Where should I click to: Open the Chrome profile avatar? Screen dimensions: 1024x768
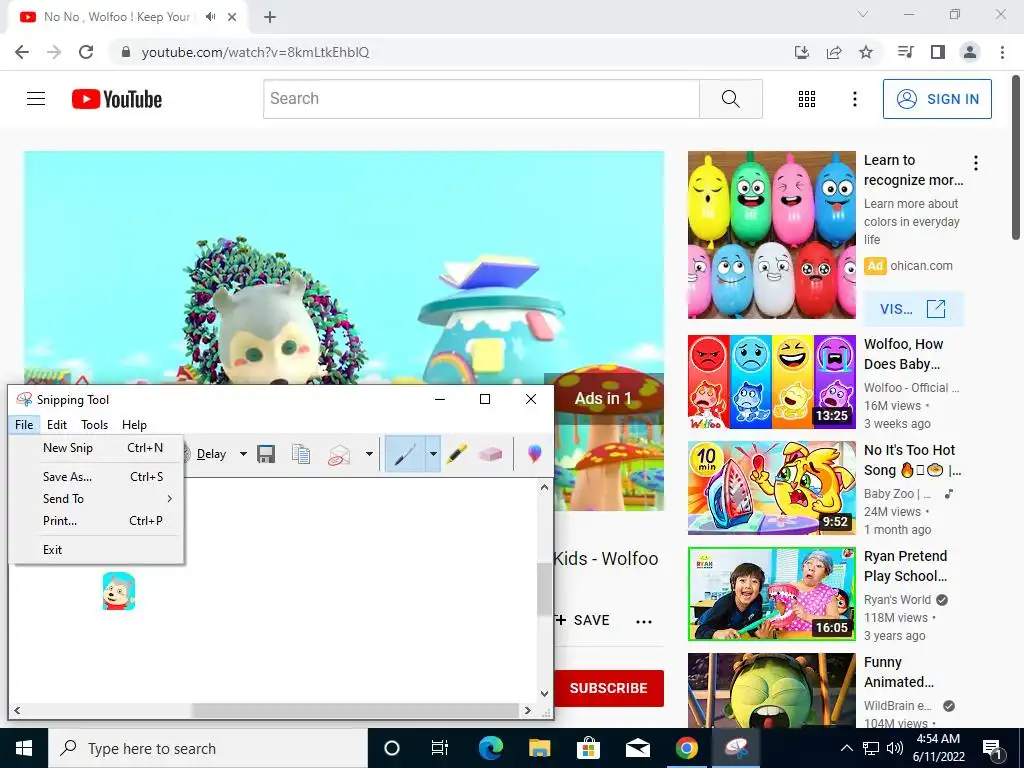pyautogui.click(x=970, y=52)
